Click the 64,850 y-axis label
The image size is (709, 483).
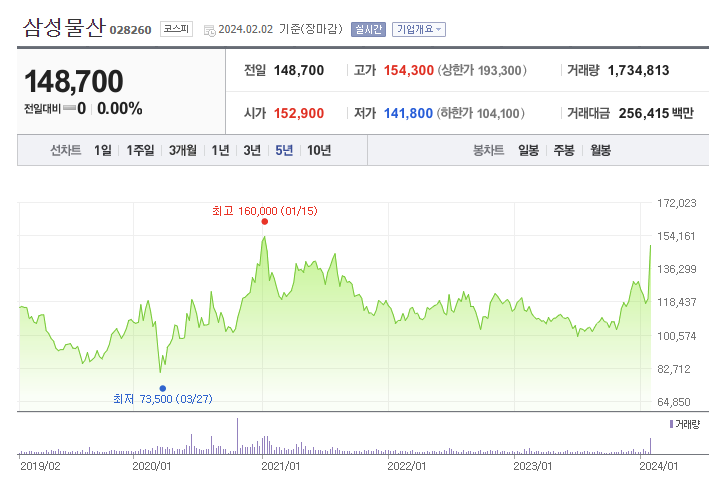[x=673, y=402]
